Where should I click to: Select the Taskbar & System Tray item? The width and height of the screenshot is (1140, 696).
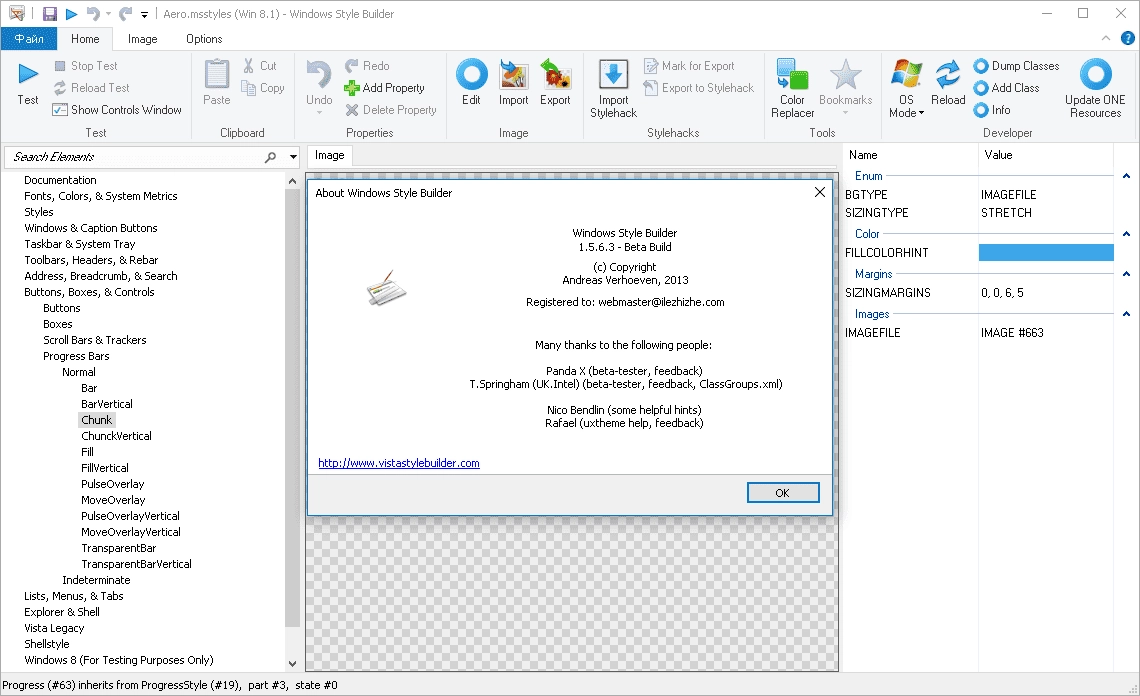coord(80,244)
